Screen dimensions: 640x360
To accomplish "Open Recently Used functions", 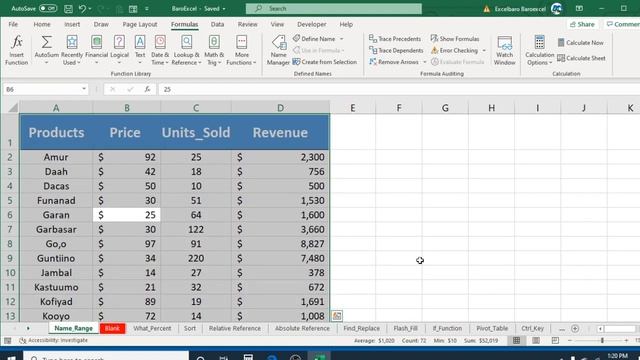I will (x=72, y=50).
